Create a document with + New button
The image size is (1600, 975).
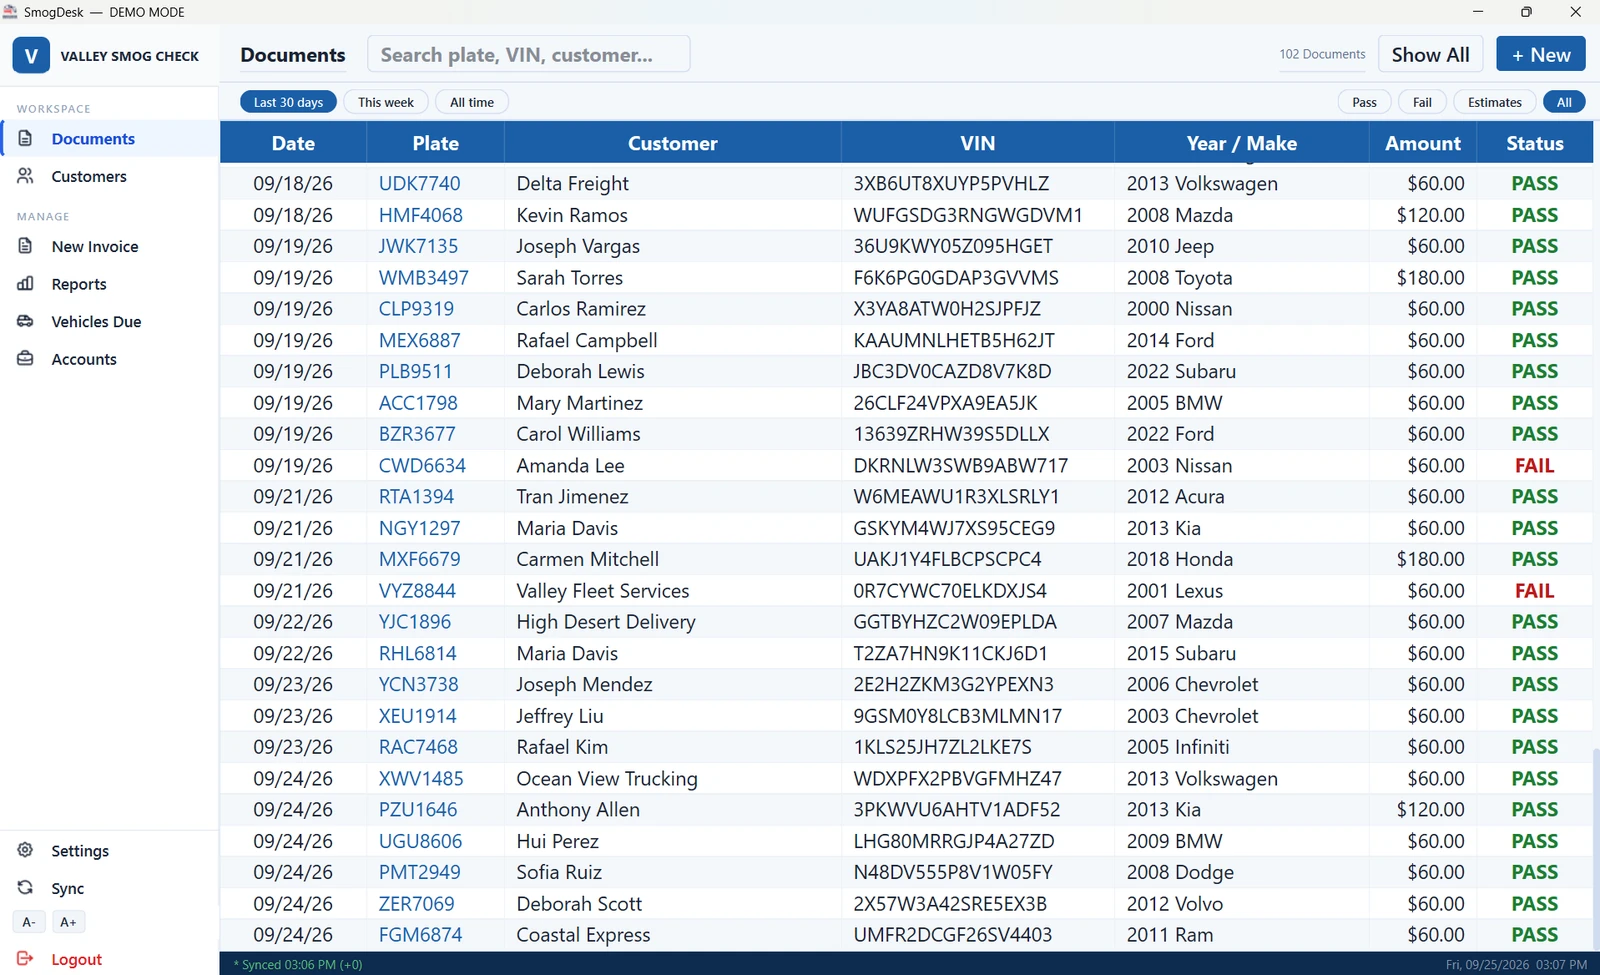click(x=1541, y=54)
